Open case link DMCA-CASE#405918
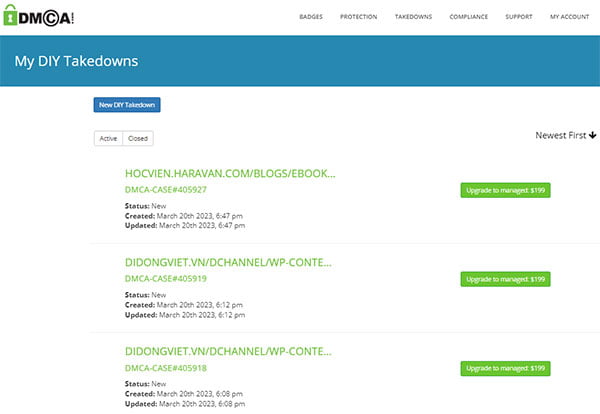This screenshot has width=600, height=414. (166, 368)
